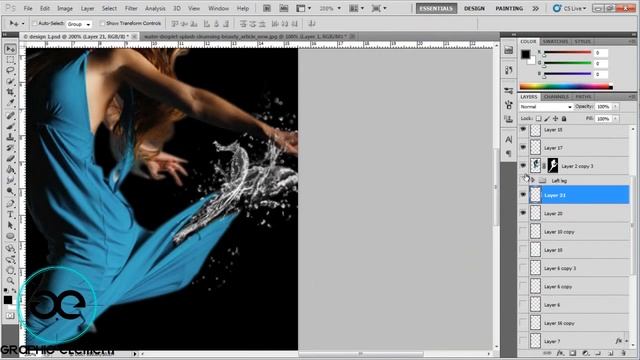640x360 pixels.
Task: Hide Layer 21 visibility eye
Action: 523,195
